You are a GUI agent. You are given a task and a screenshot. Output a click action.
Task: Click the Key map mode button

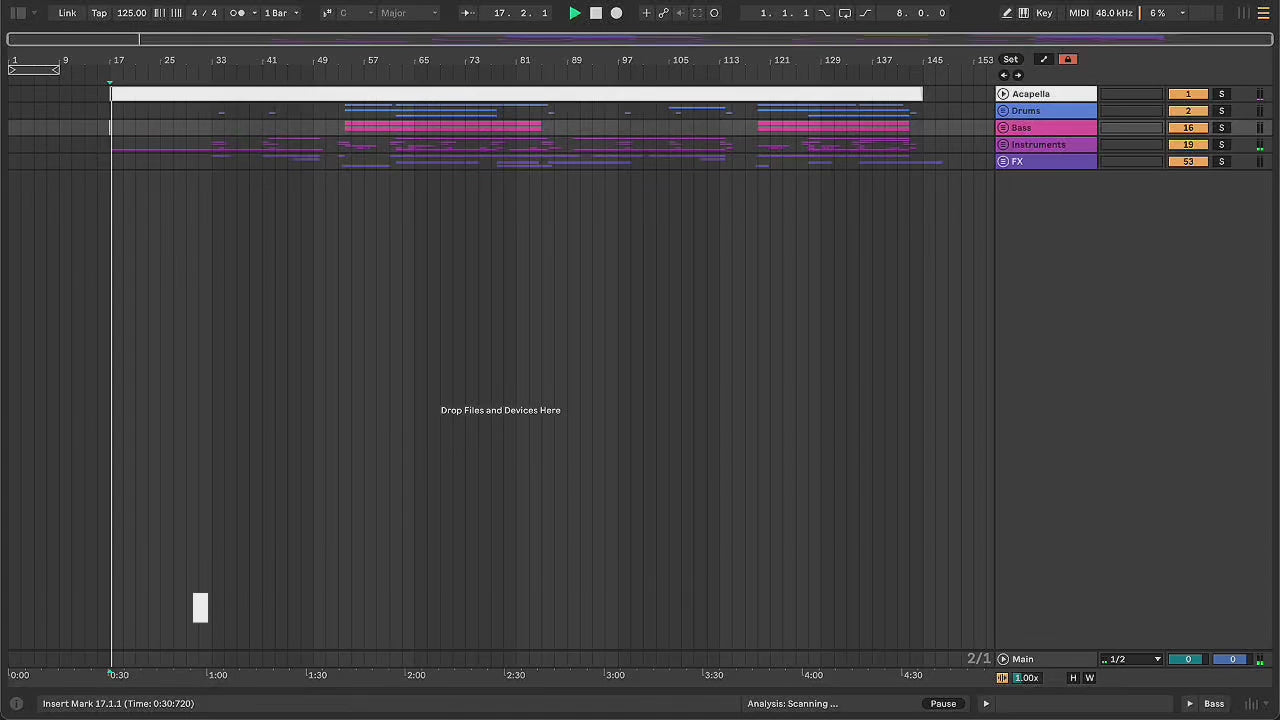point(1044,13)
